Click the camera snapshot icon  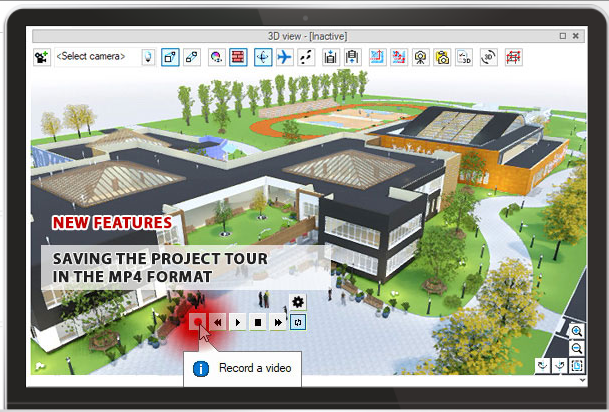[442, 57]
